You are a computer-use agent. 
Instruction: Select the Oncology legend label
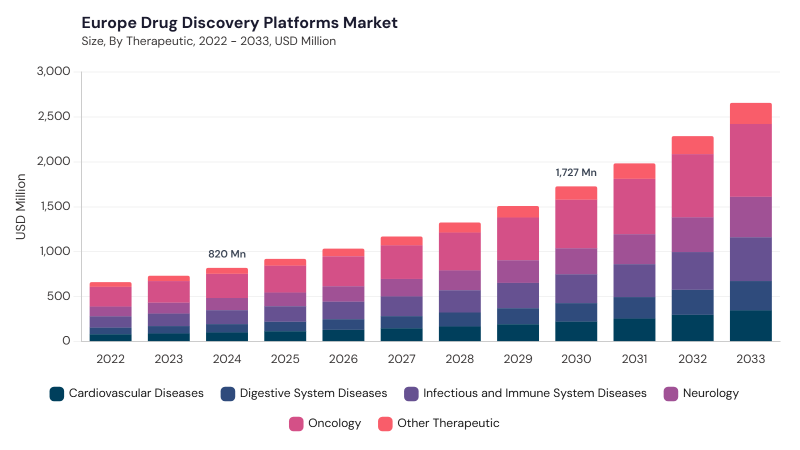pyautogui.click(x=334, y=423)
